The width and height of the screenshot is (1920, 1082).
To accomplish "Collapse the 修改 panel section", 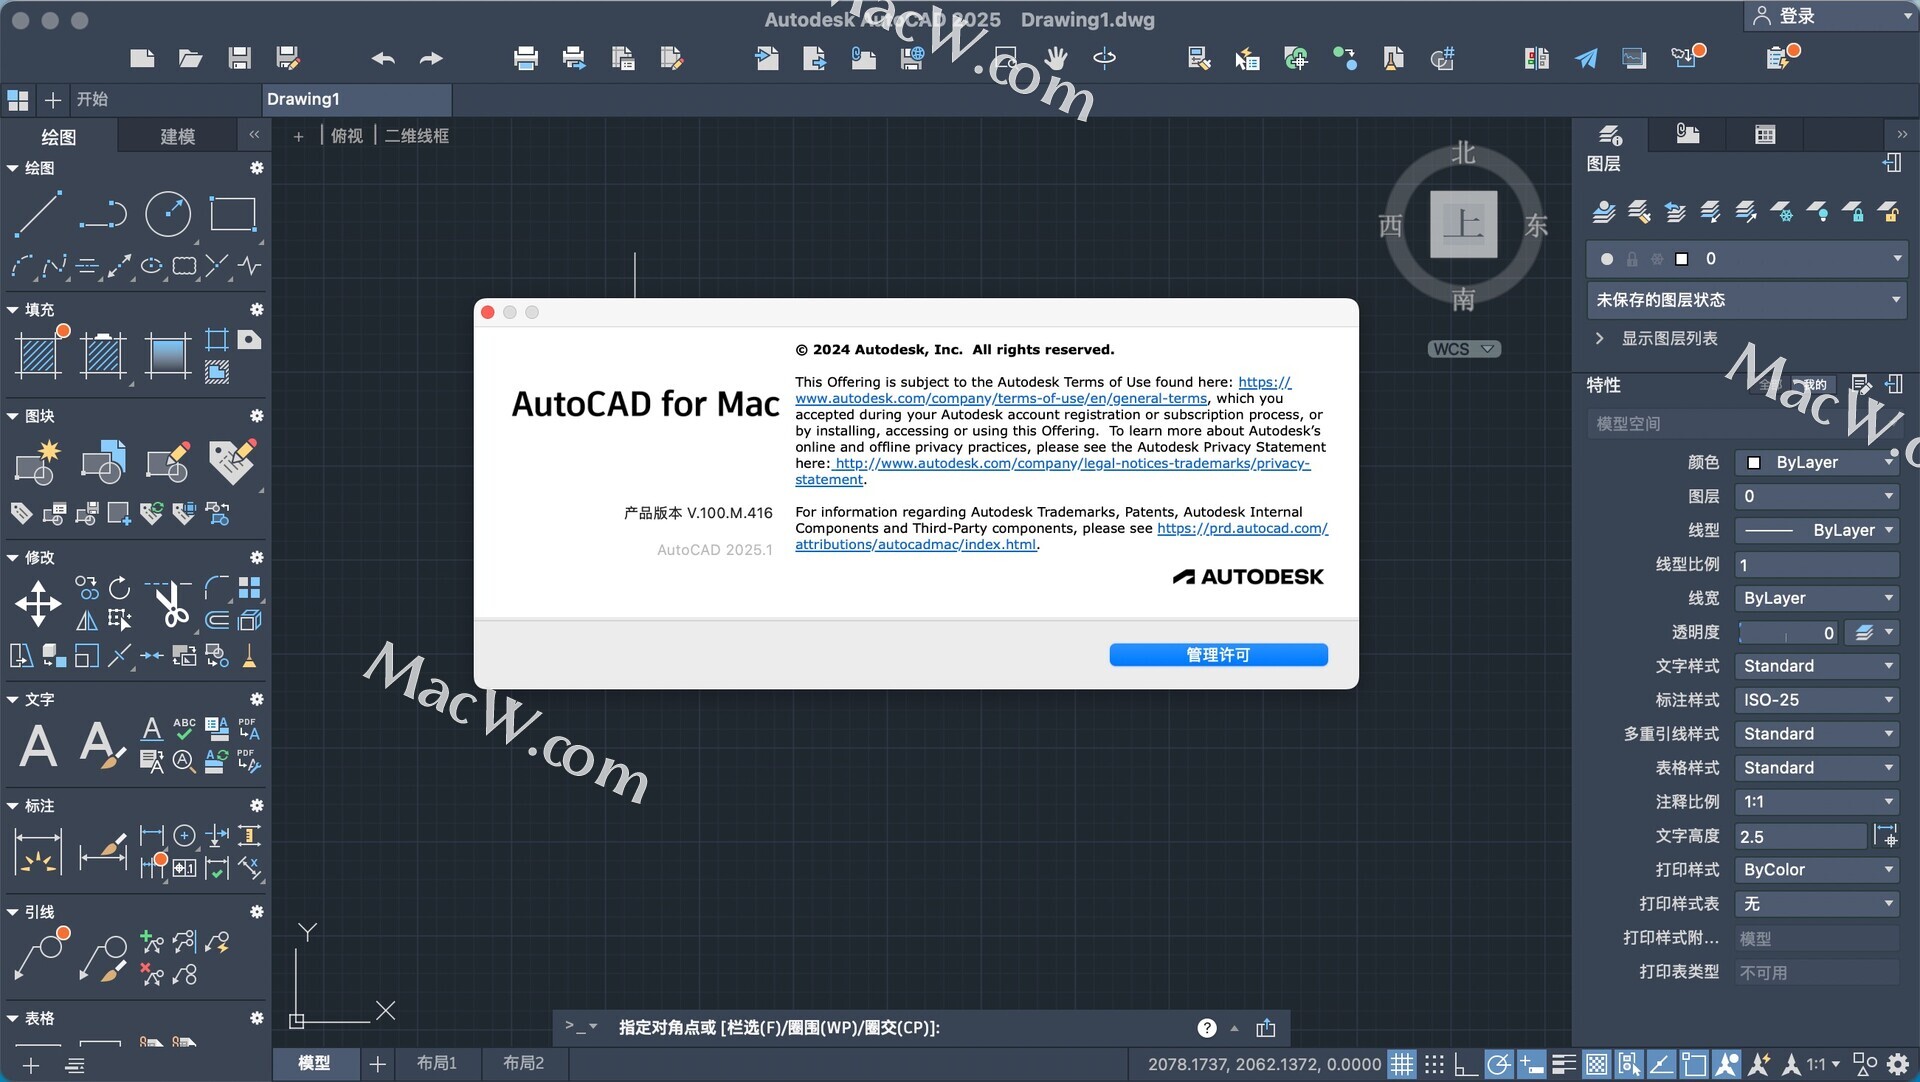I will point(12,558).
